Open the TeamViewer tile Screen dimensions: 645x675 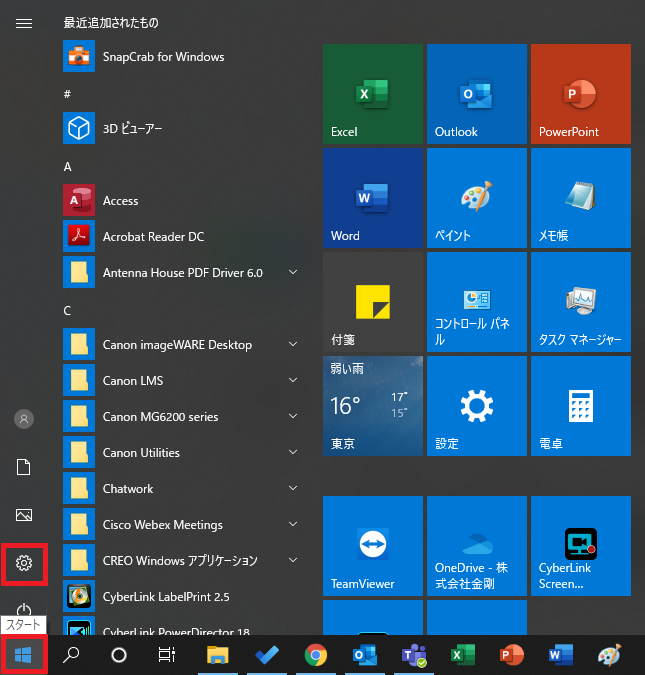(373, 546)
